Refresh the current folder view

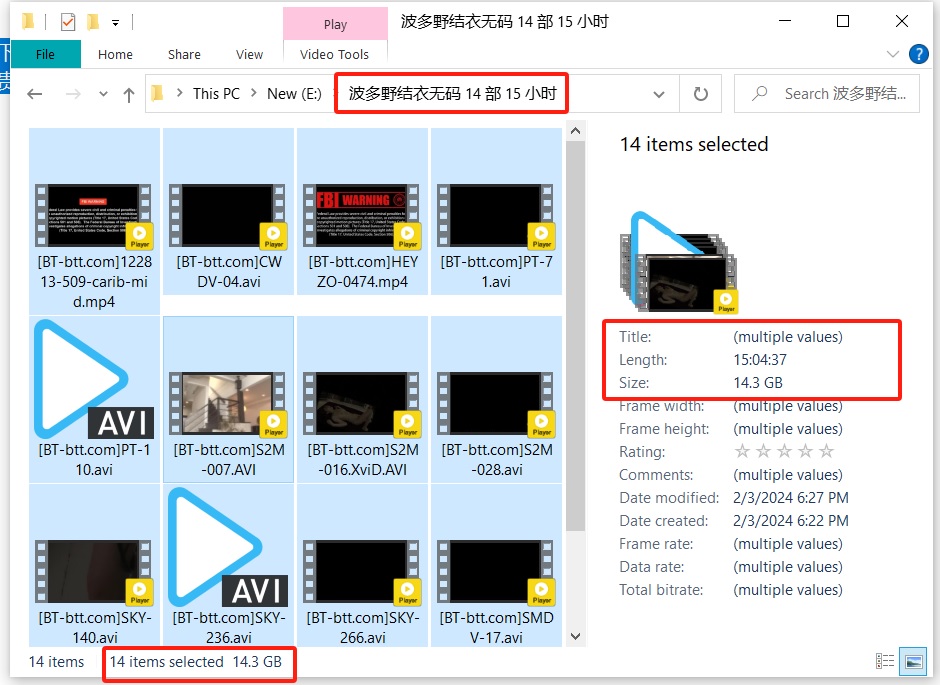tap(700, 94)
